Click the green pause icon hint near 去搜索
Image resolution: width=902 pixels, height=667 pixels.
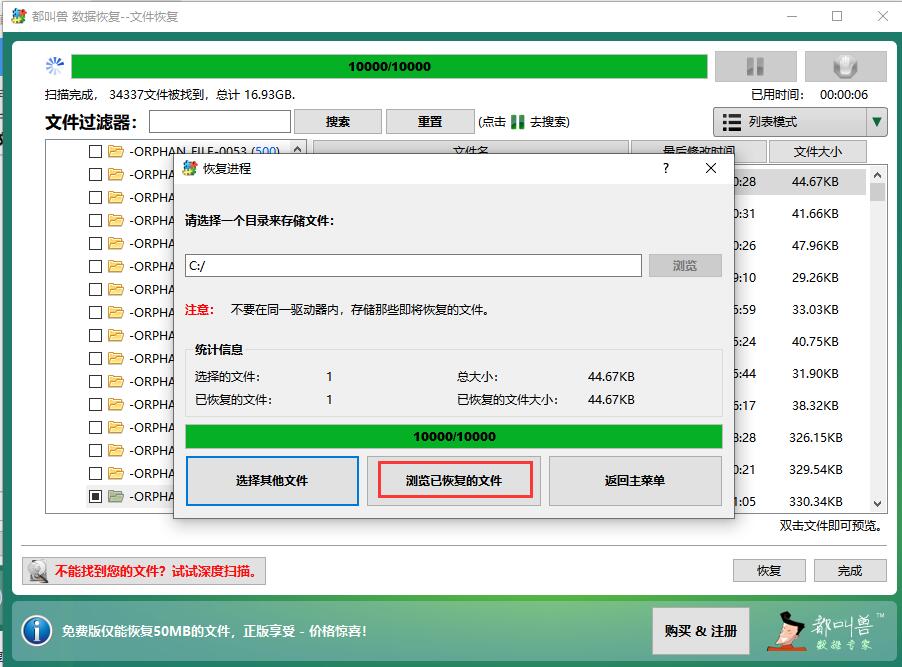click(x=518, y=122)
